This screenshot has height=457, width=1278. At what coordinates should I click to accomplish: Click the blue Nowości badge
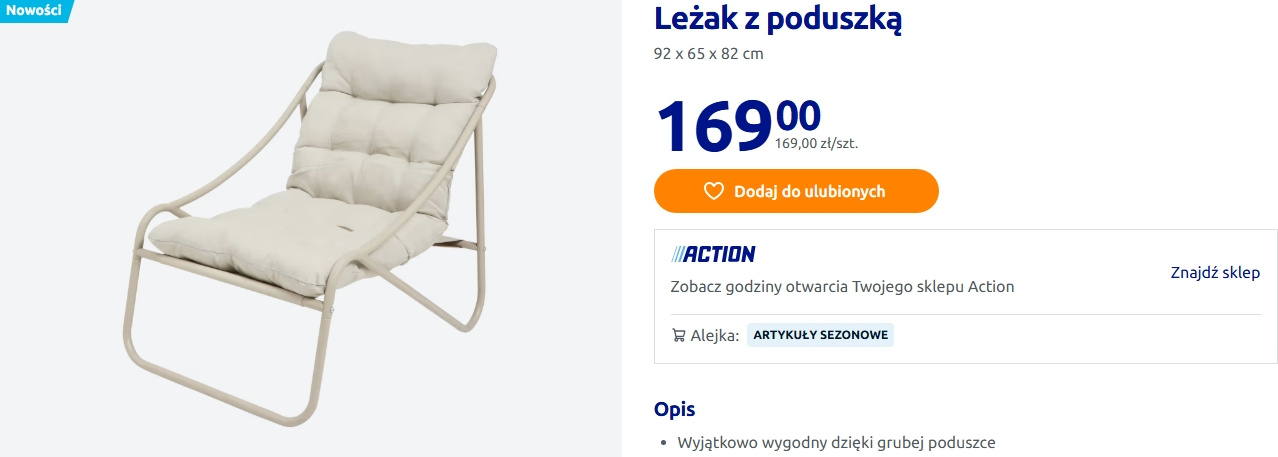33,11
